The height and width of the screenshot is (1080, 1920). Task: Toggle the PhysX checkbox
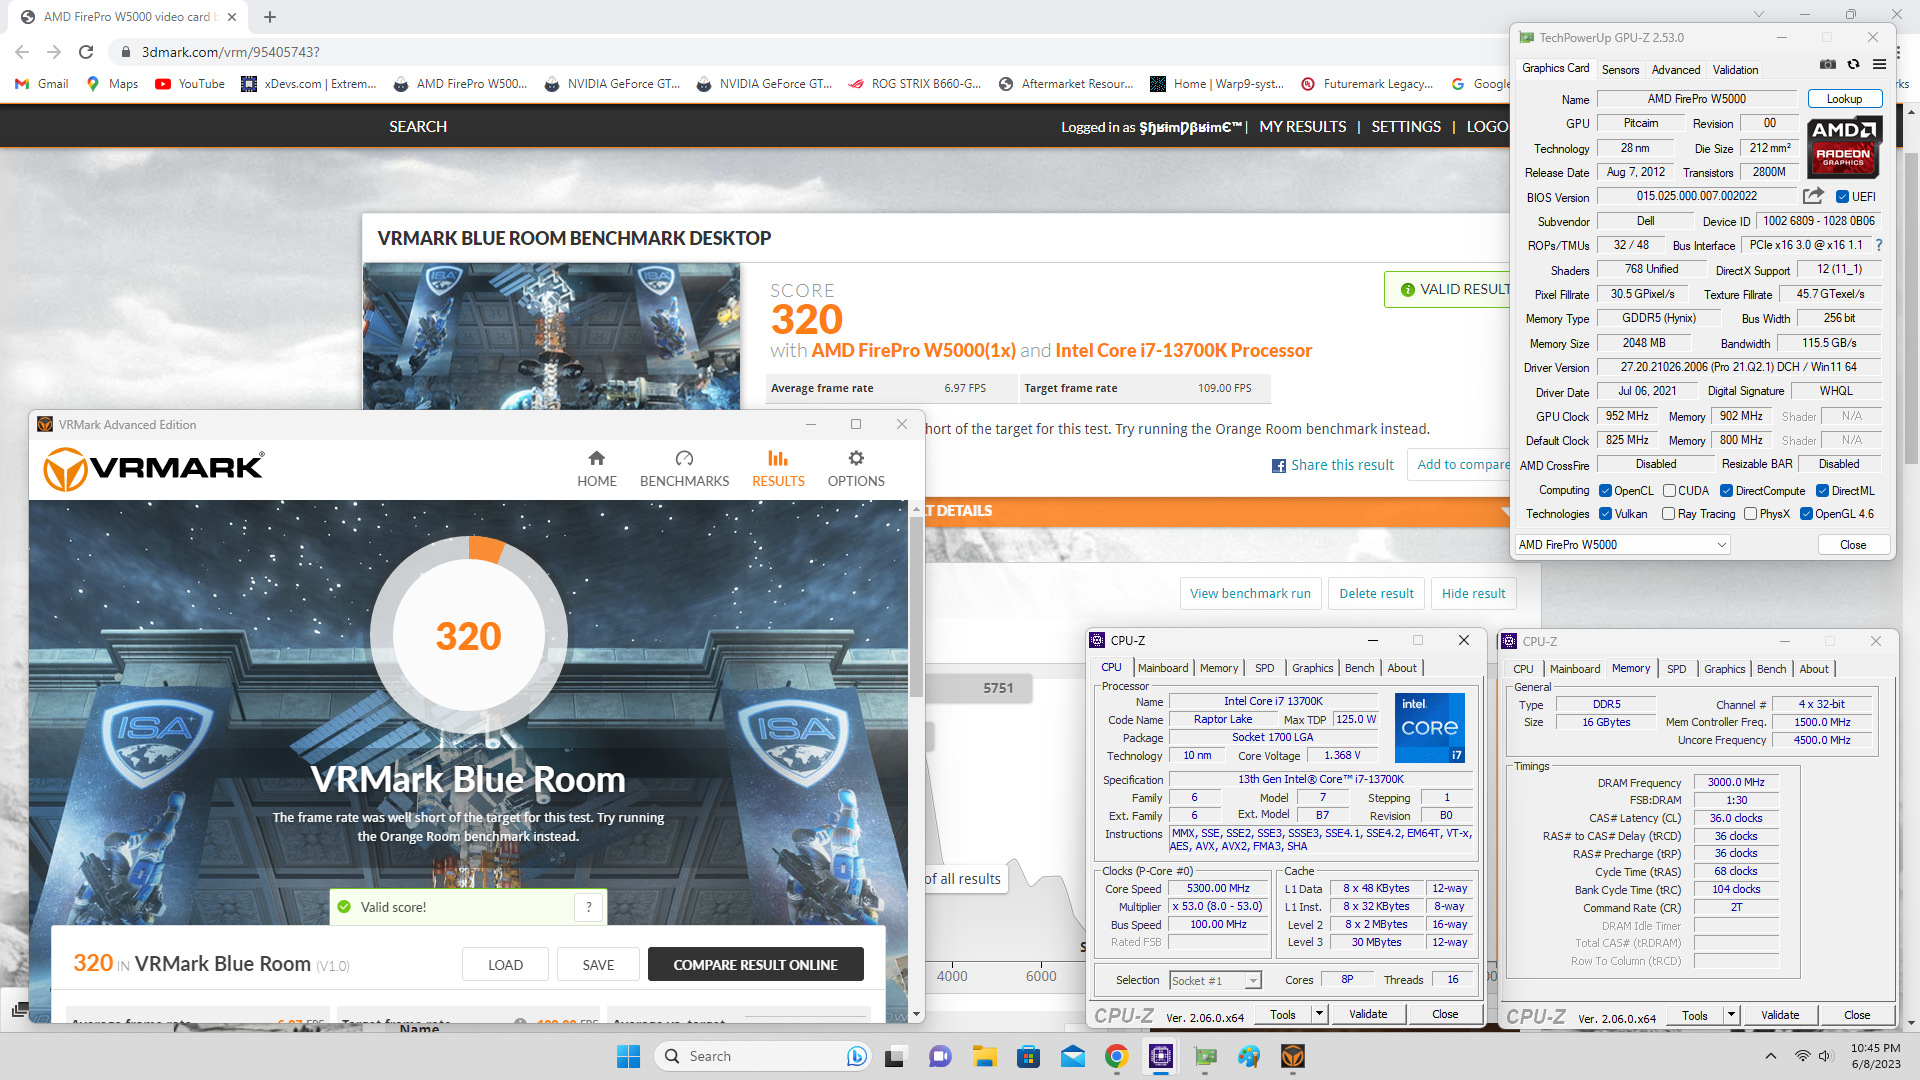tap(1750, 514)
